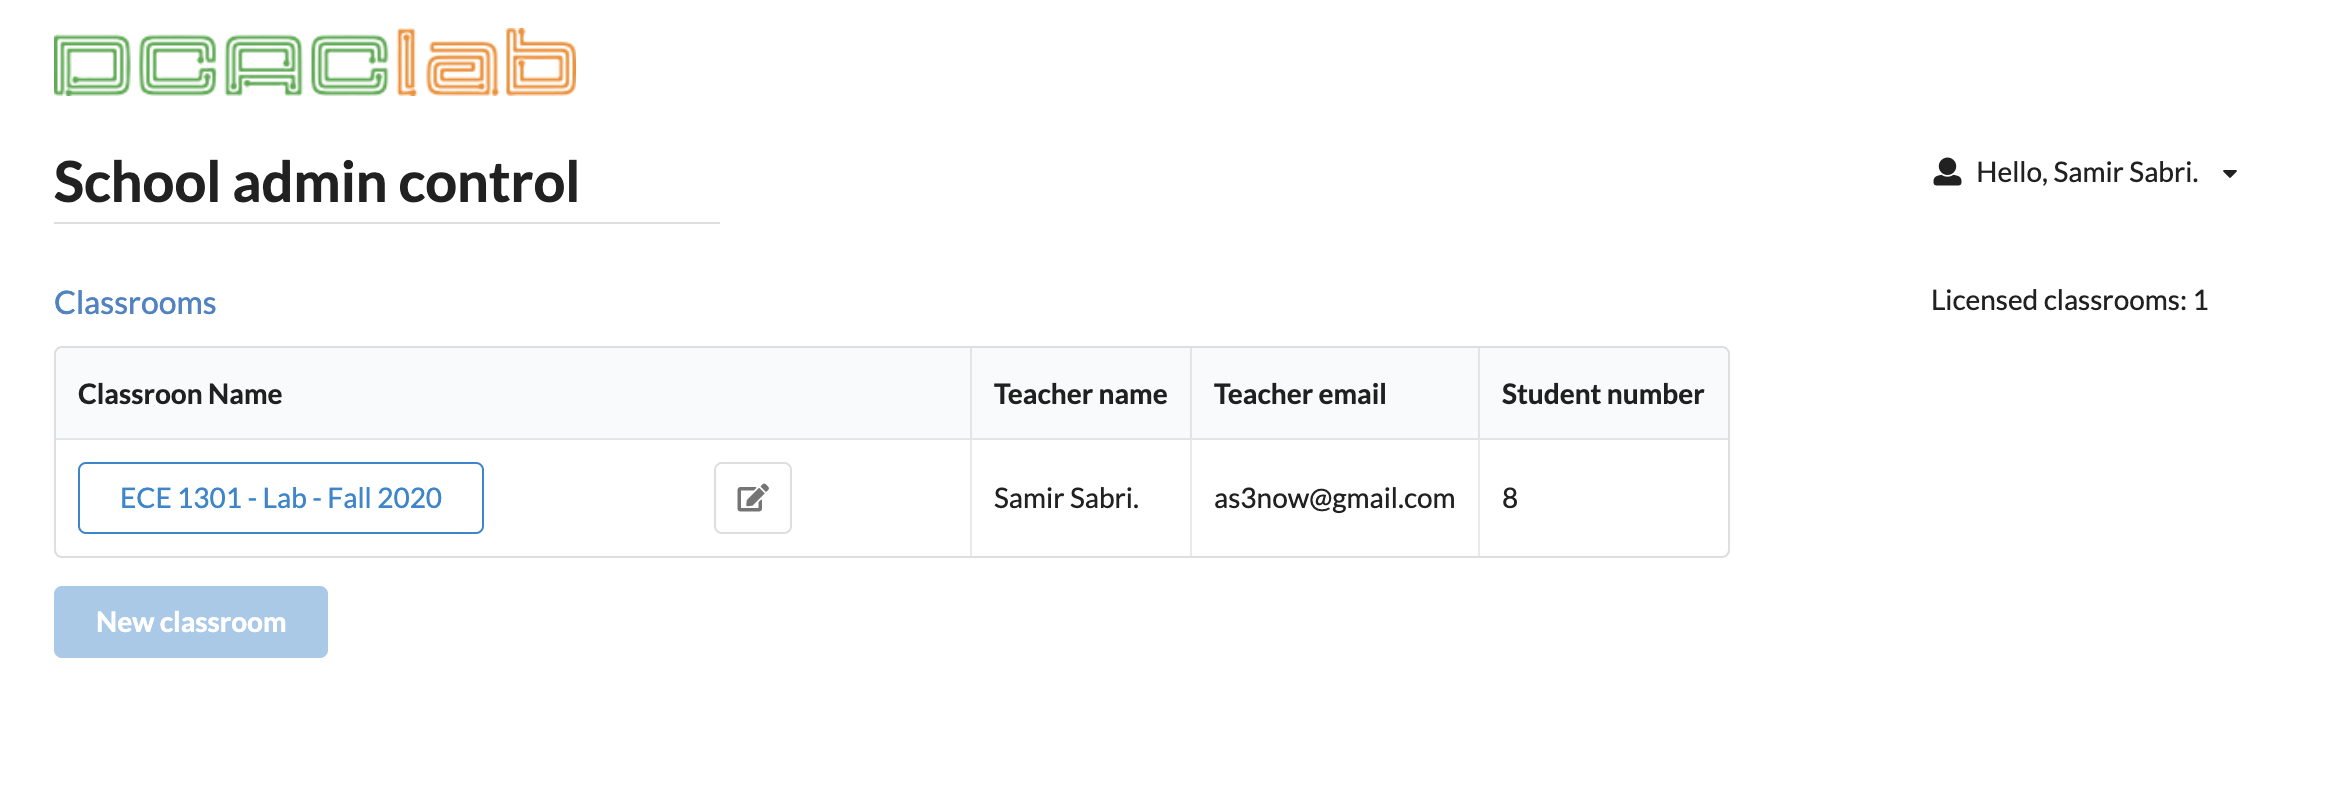Image resolution: width=2330 pixels, height=786 pixels.
Task: Select the 'Student number' column header
Action: 1602,394
